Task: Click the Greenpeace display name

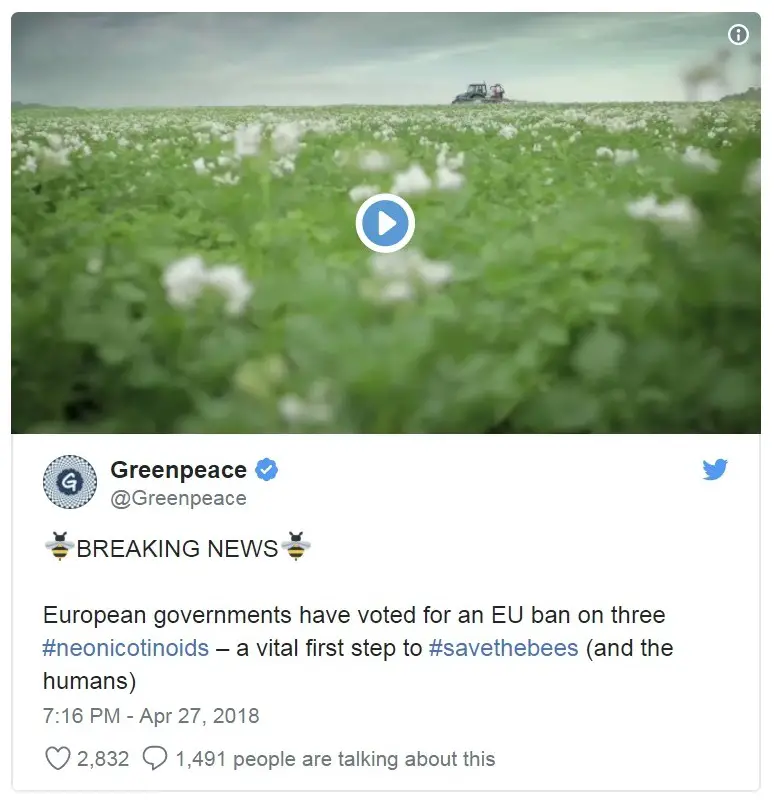Action: [x=179, y=470]
